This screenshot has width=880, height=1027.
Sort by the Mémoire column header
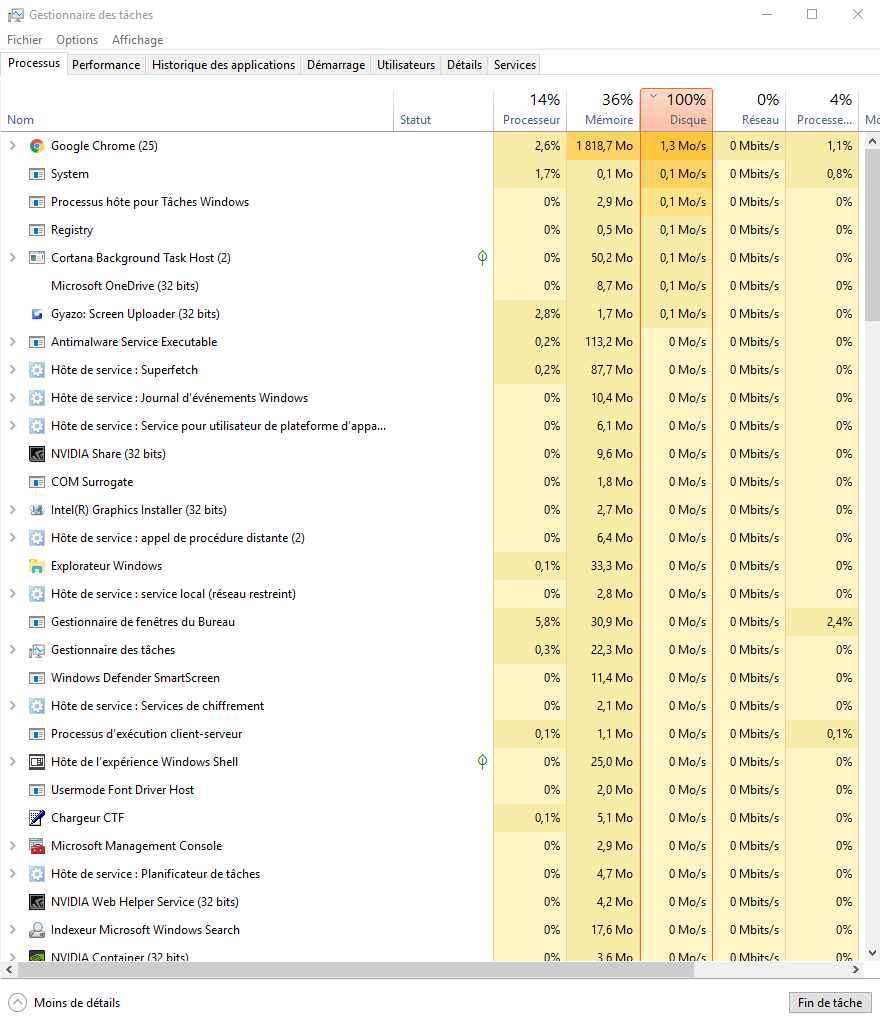603,109
